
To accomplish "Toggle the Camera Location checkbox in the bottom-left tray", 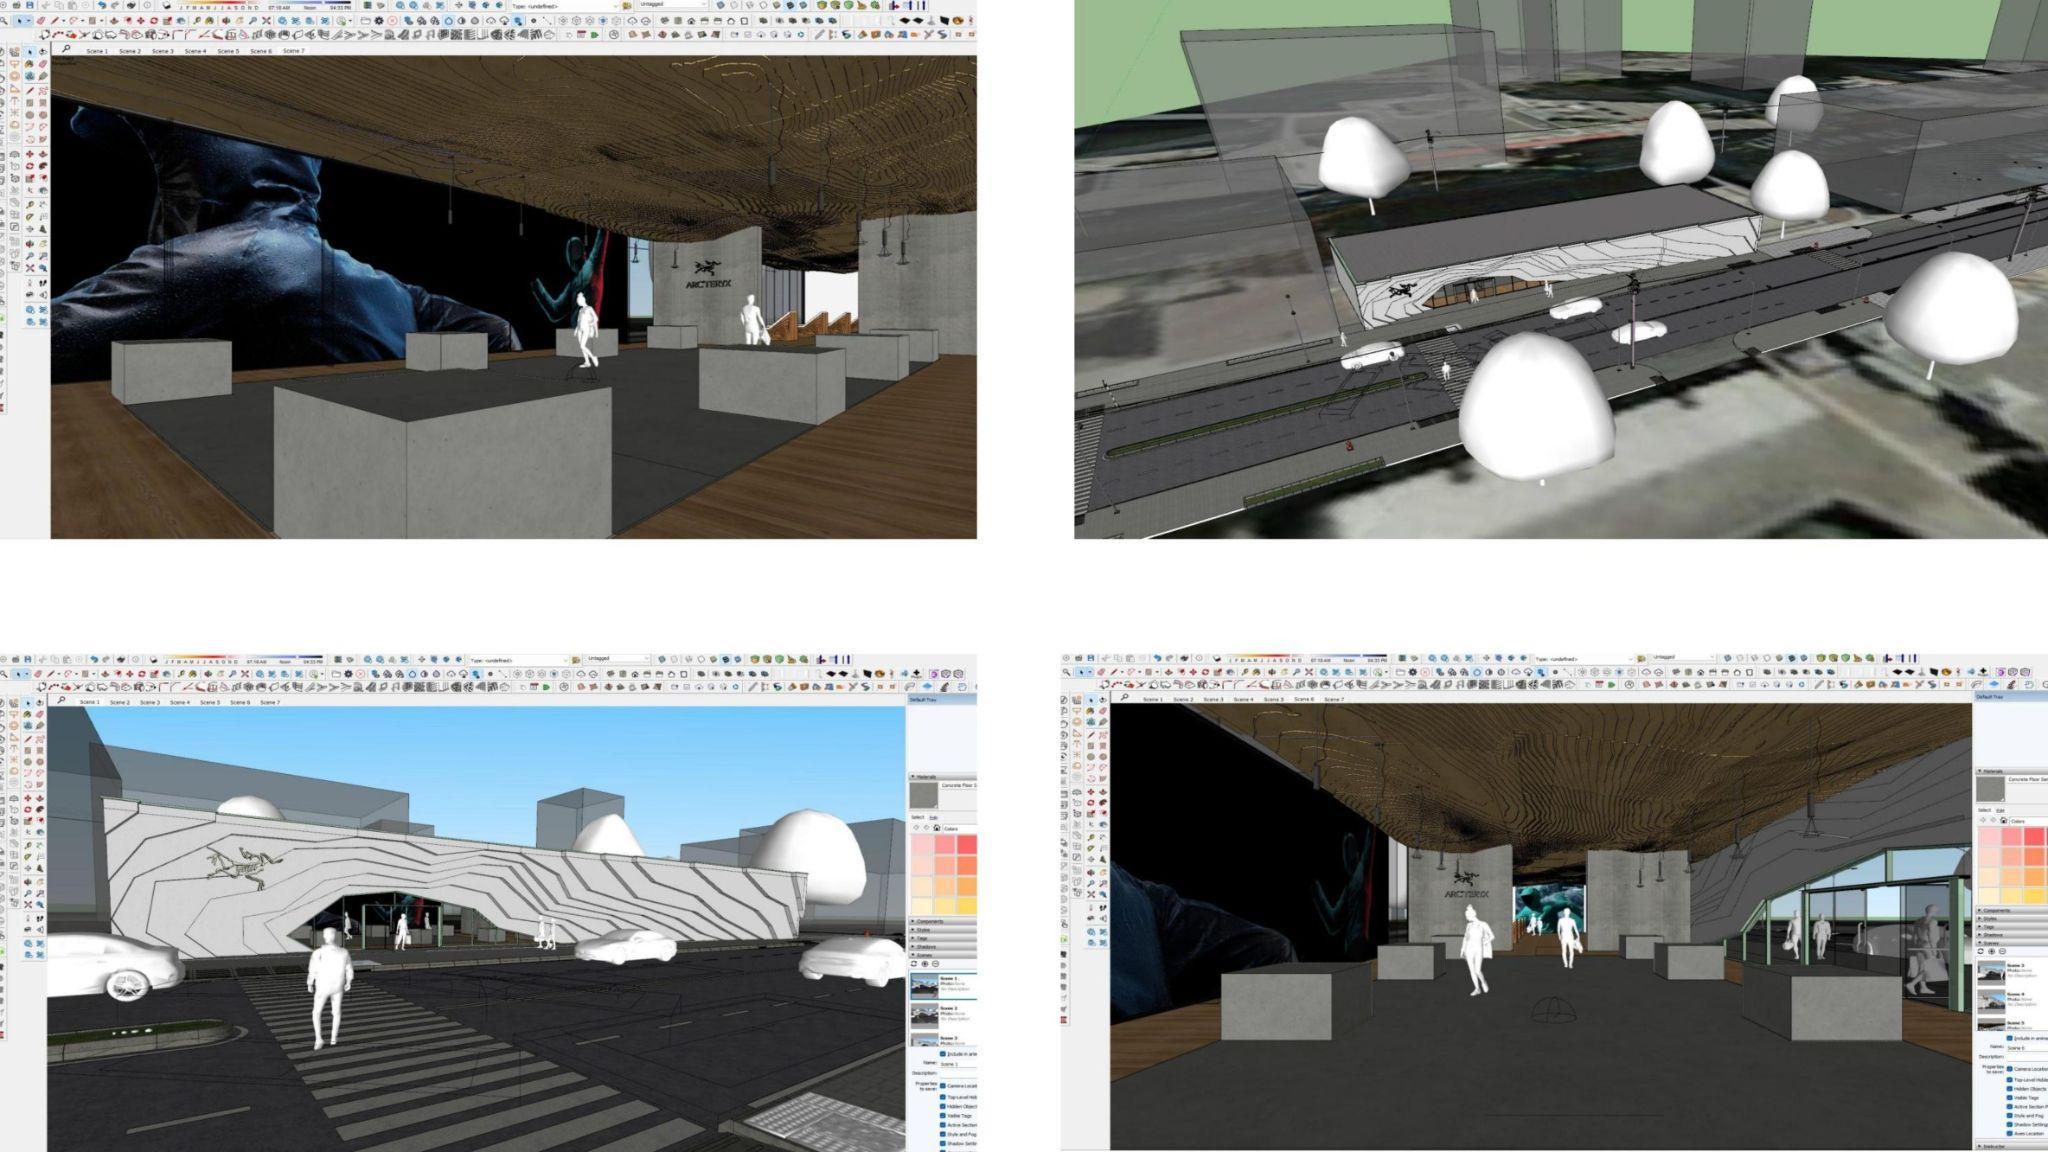I will (x=942, y=1086).
